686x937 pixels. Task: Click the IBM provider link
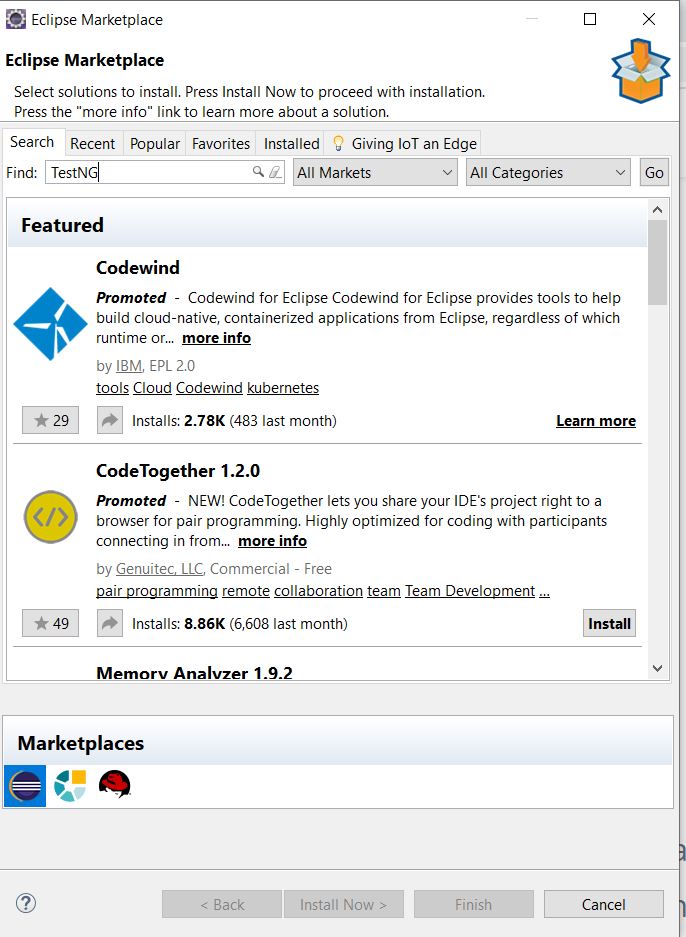point(128,366)
